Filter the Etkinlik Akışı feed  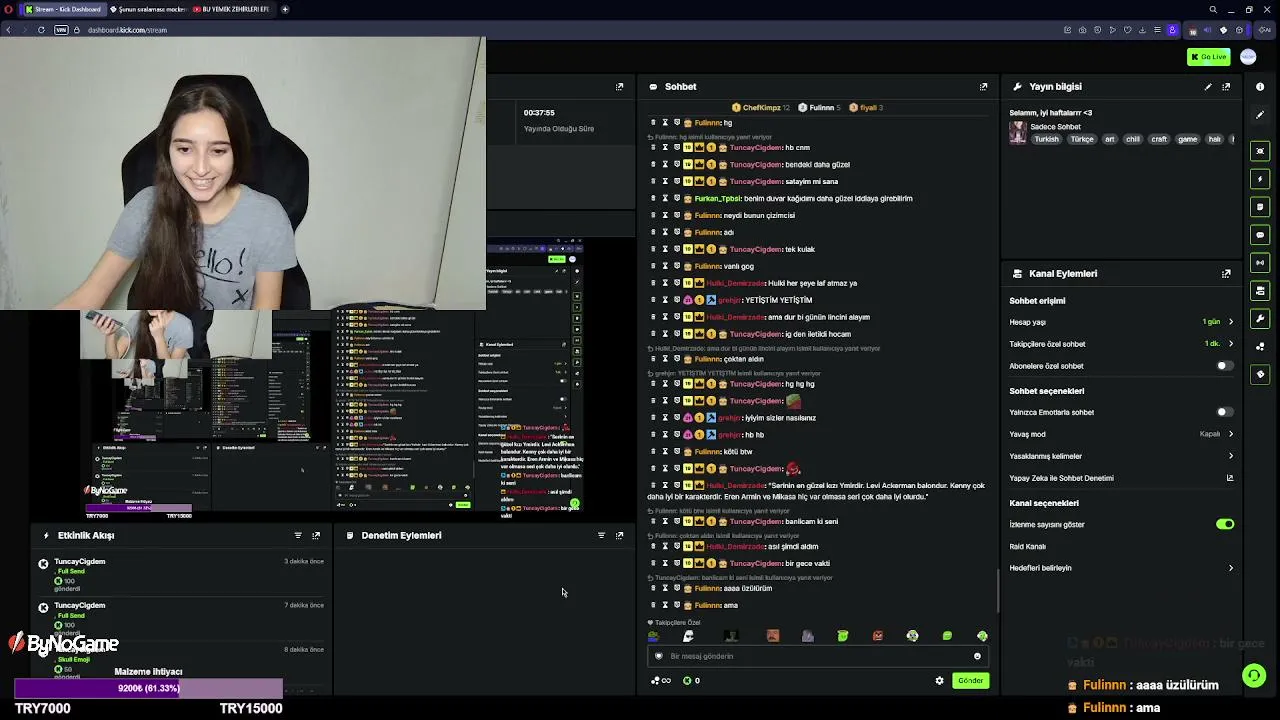point(298,535)
